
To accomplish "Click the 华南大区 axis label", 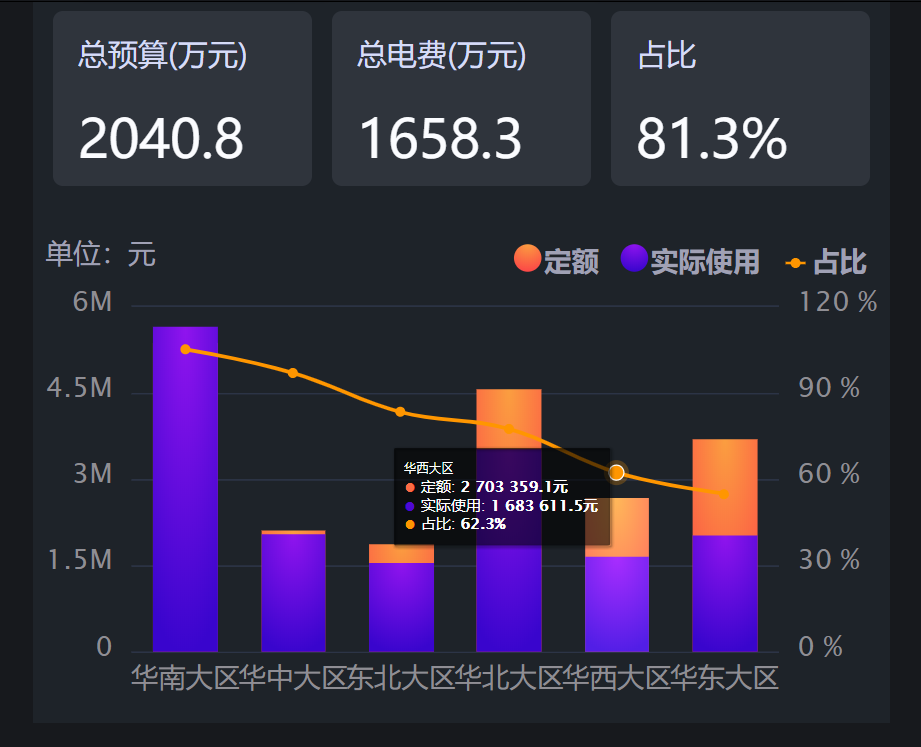I will point(185,678).
